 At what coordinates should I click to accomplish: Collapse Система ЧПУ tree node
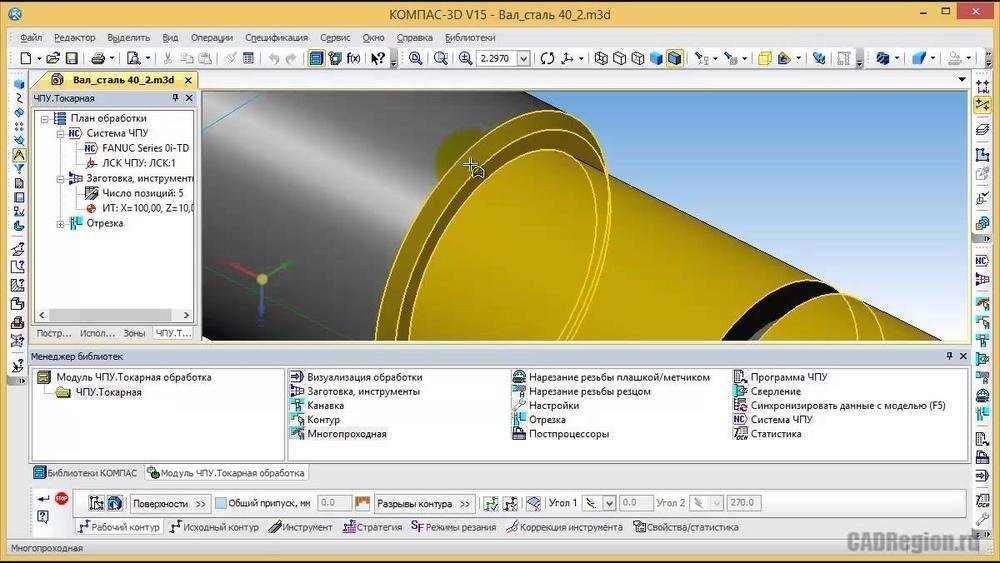pos(60,133)
